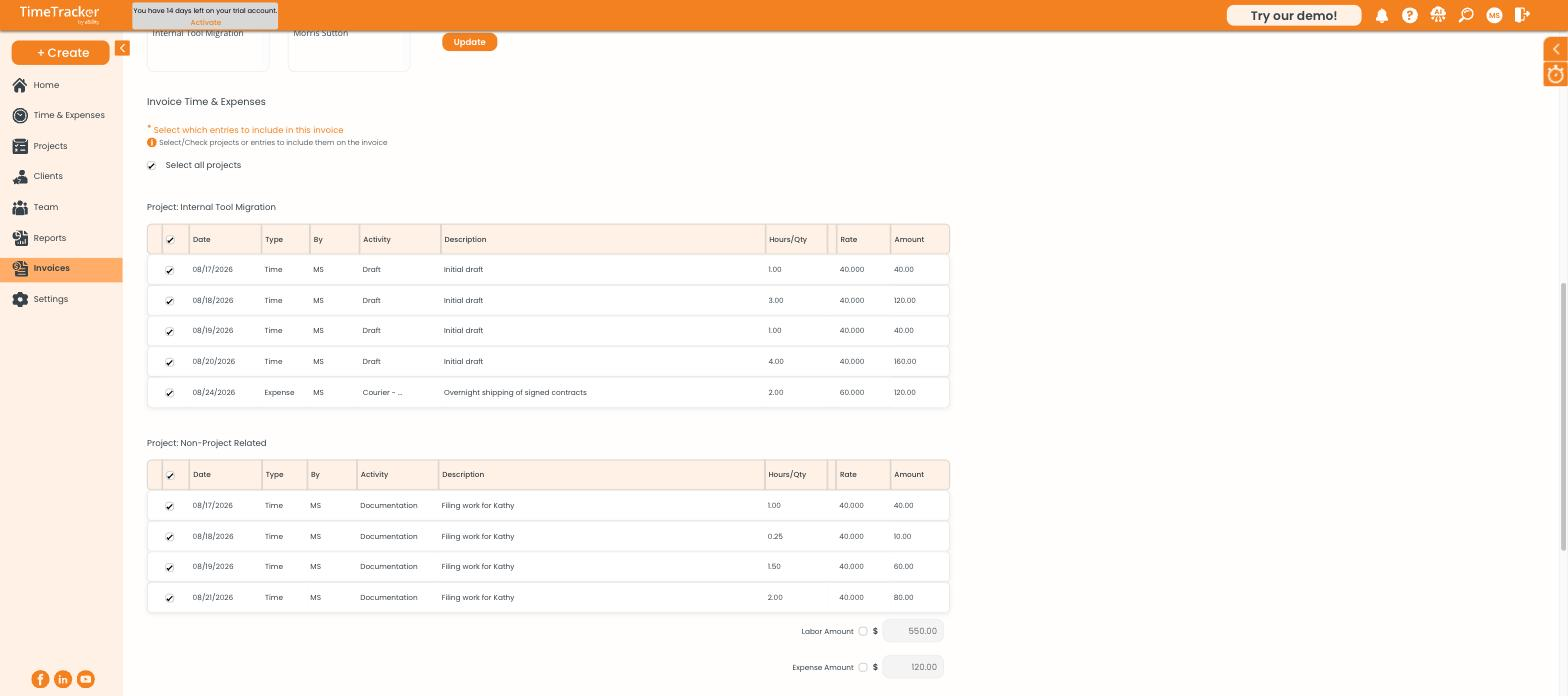Click the Labor Amount 550.00 field
Viewport: 1568px width, 696px height.
point(913,631)
